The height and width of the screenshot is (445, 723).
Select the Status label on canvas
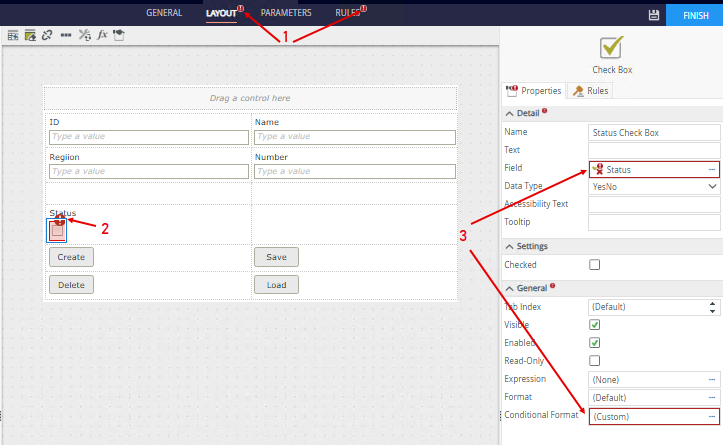(x=63, y=213)
